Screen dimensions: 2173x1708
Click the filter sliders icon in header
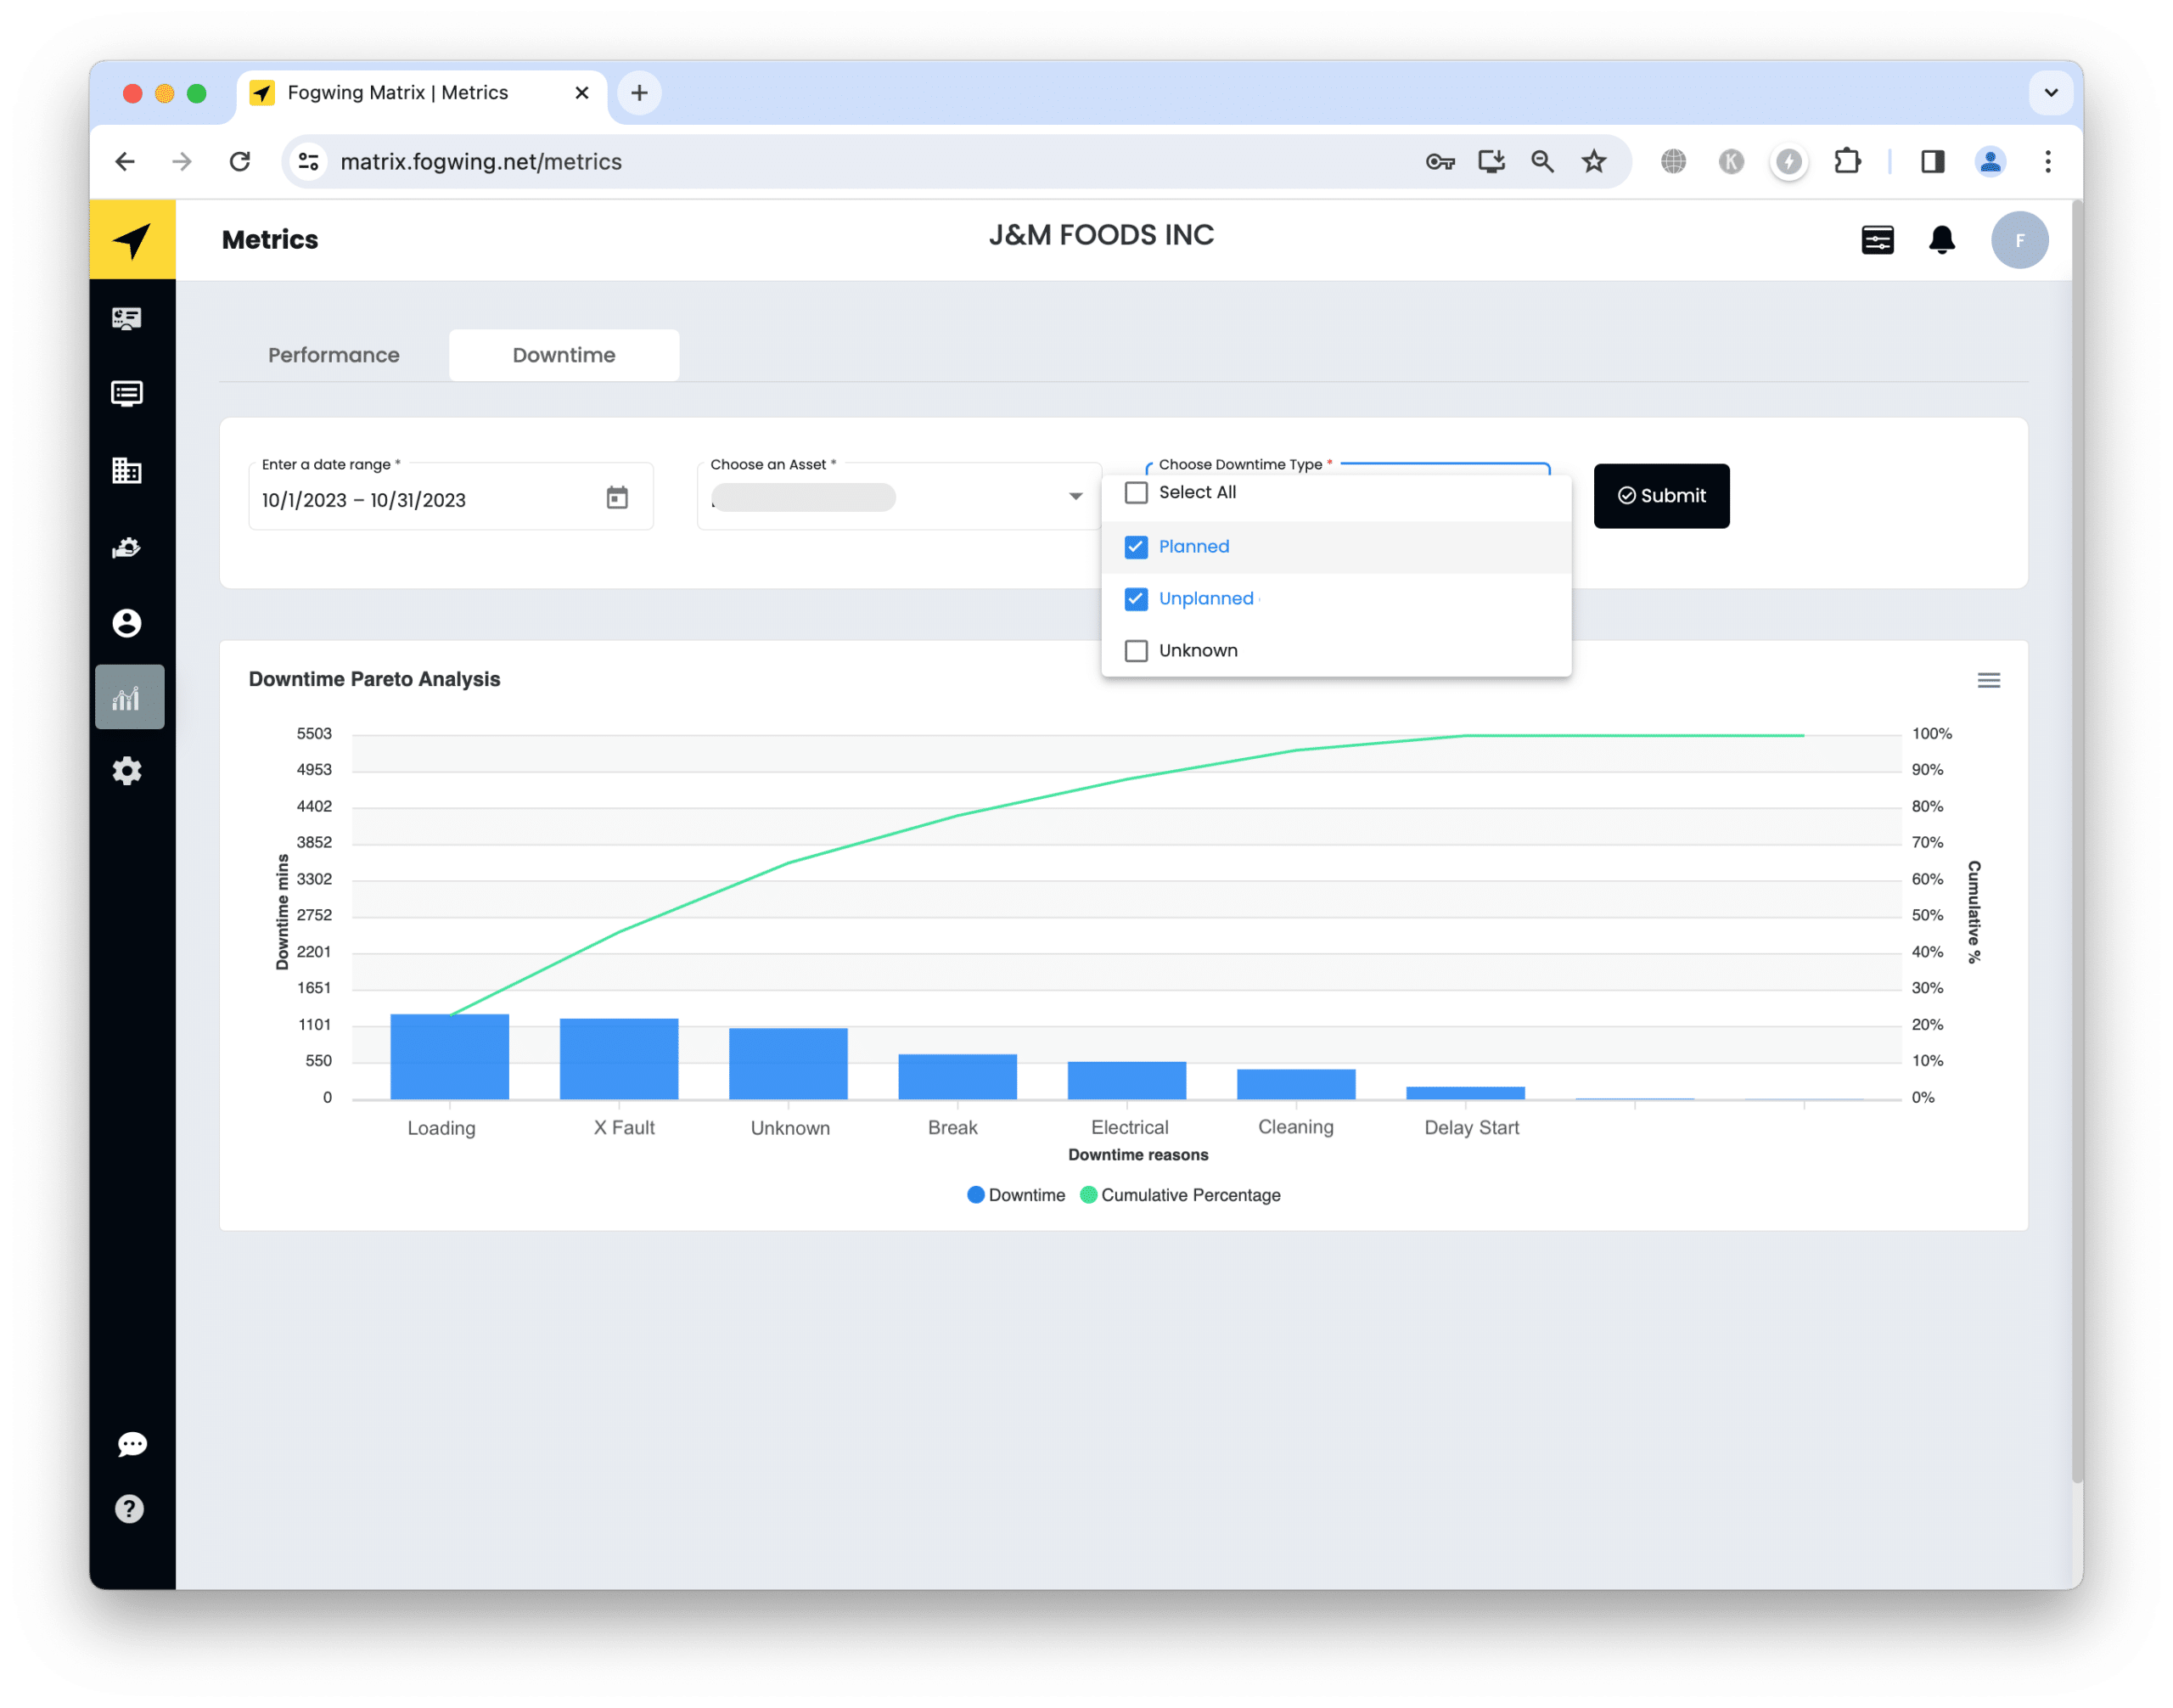[x=1878, y=240]
